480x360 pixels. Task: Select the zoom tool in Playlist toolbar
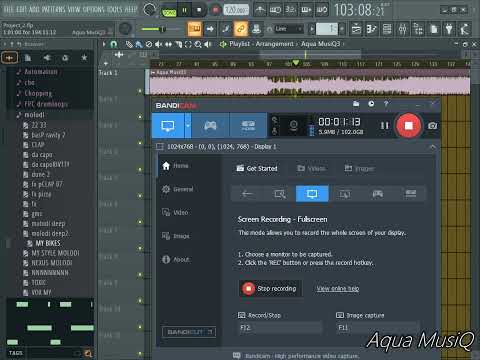(198, 44)
